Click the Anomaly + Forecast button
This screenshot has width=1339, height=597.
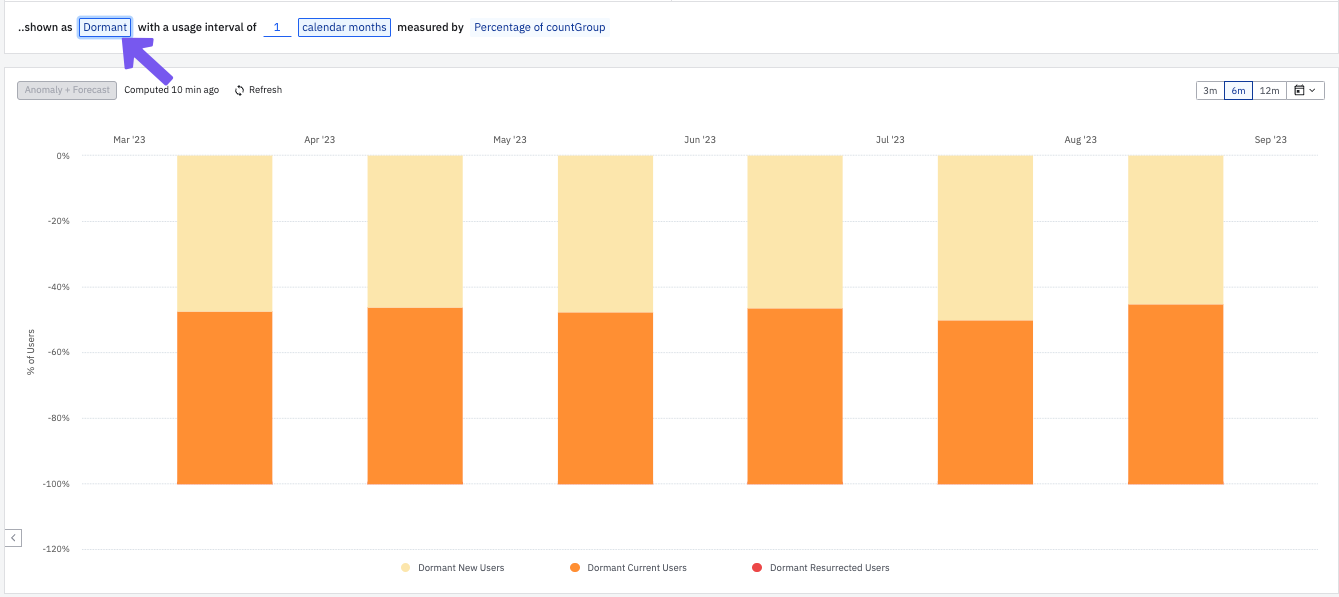click(x=66, y=89)
